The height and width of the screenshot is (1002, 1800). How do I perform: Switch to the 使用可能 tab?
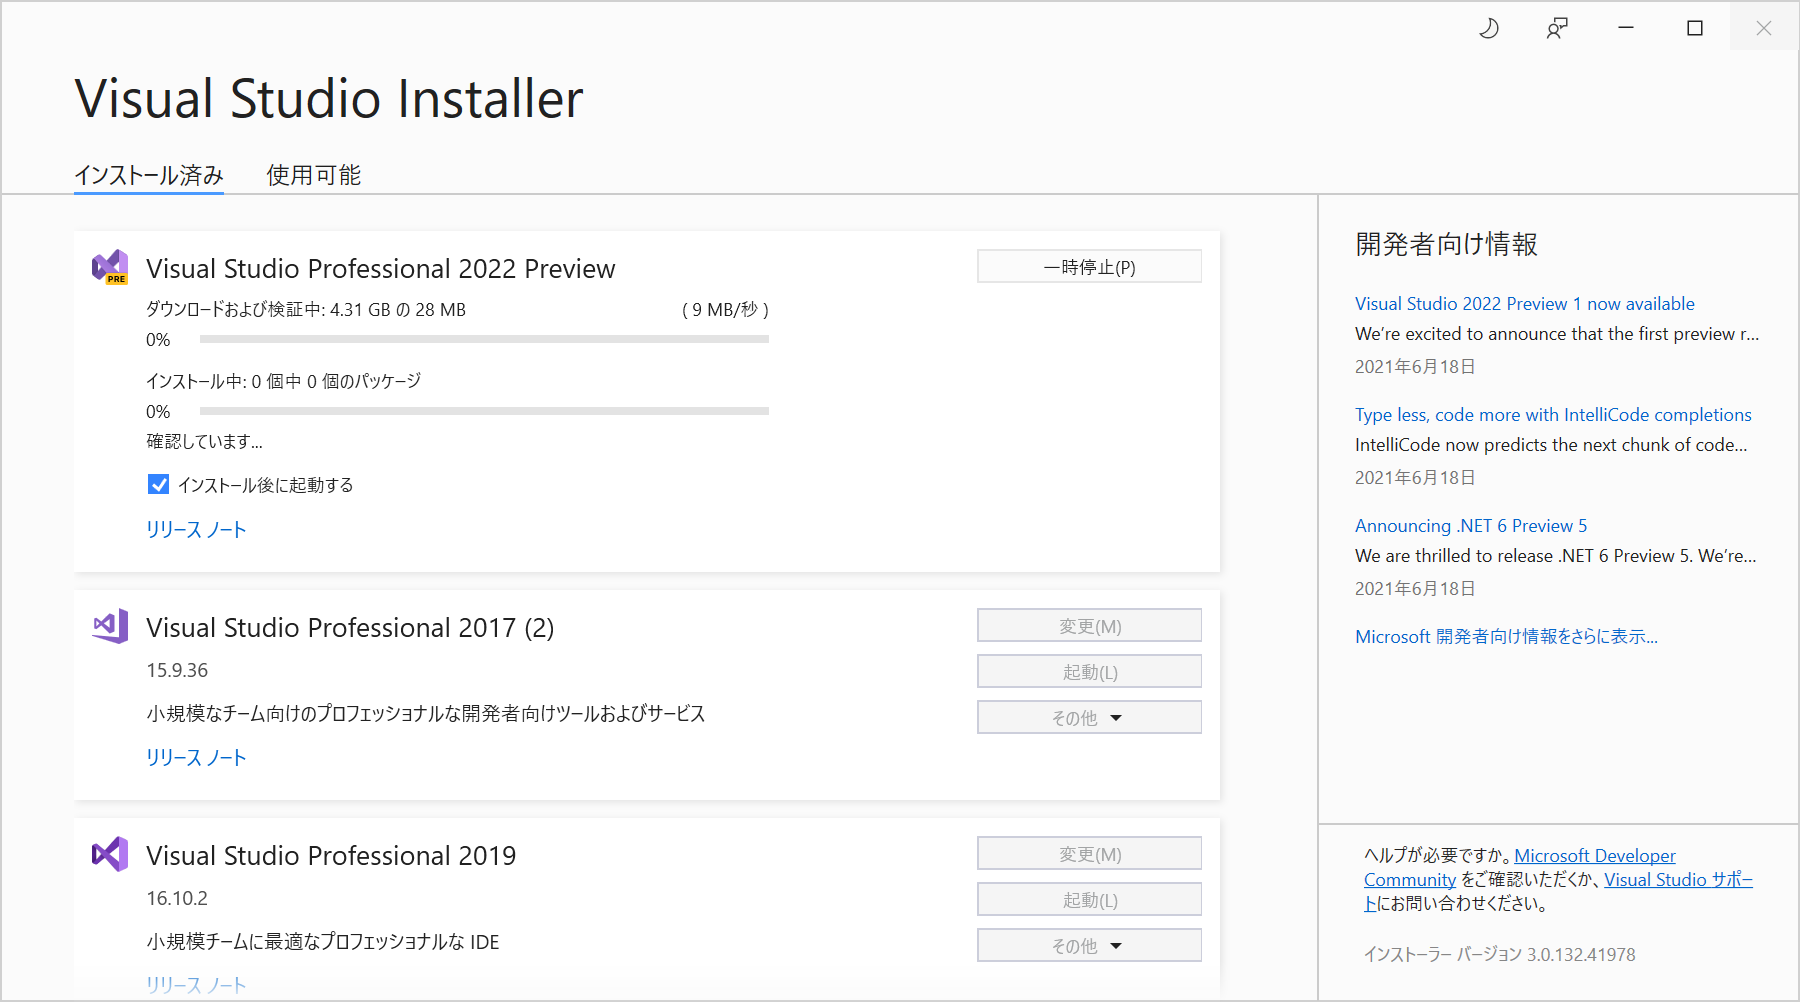click(x=314, y=175)
